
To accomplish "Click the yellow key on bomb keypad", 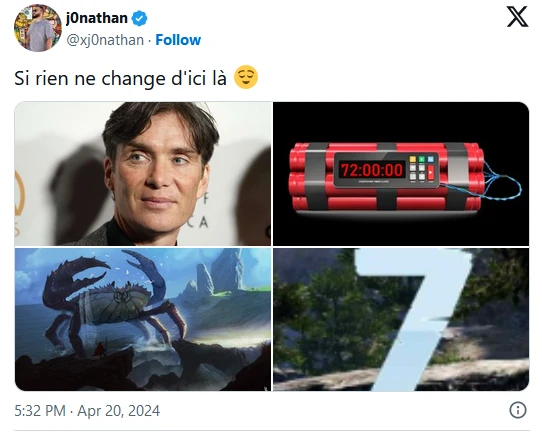I will pos(413,159).
